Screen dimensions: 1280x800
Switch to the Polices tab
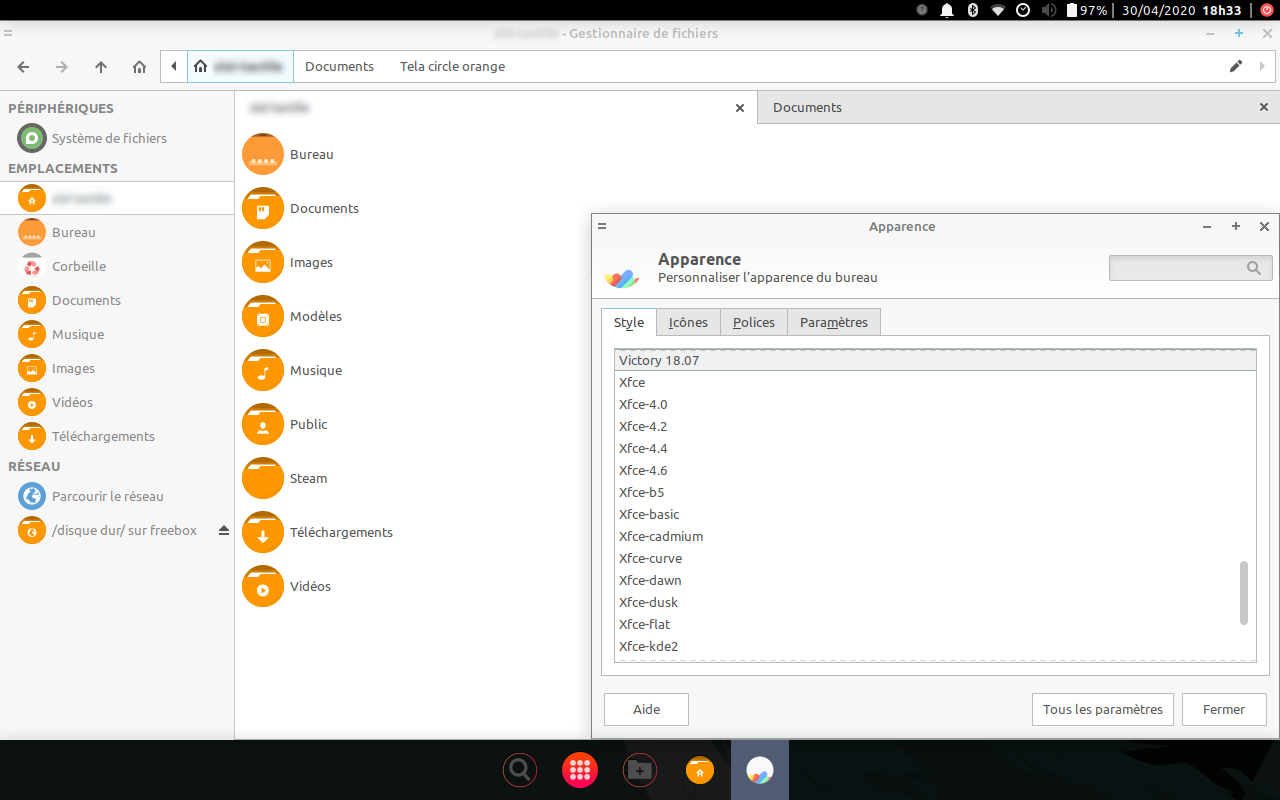754,322
